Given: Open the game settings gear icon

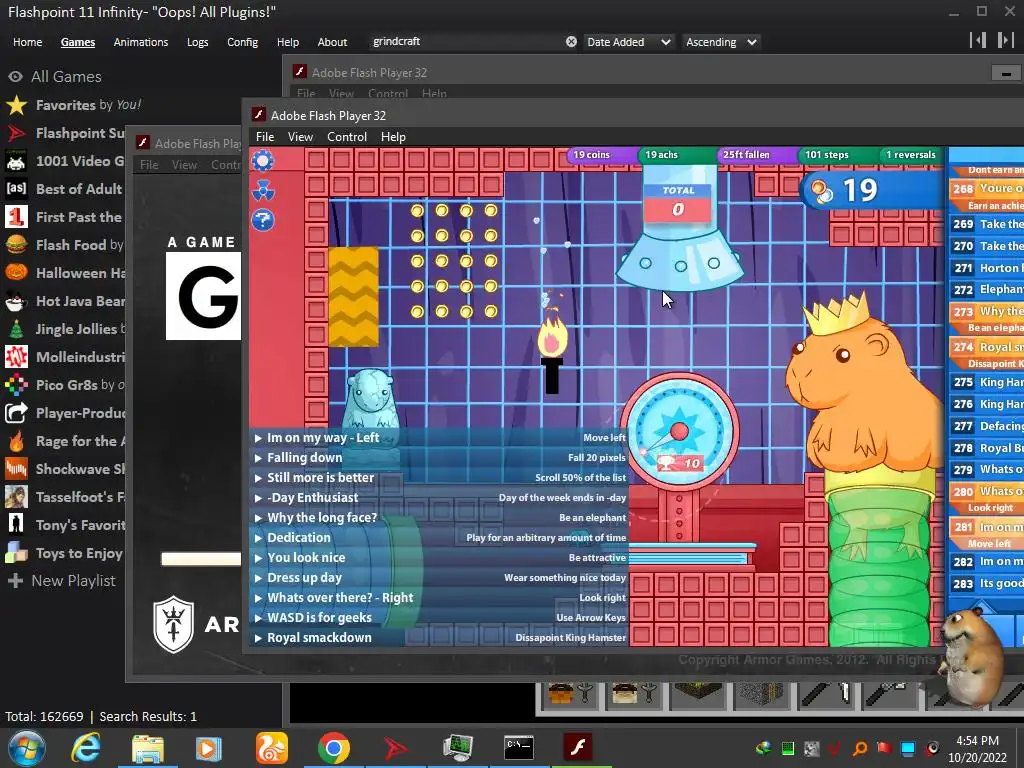Looking at the screenshot, I should point(263,161).
